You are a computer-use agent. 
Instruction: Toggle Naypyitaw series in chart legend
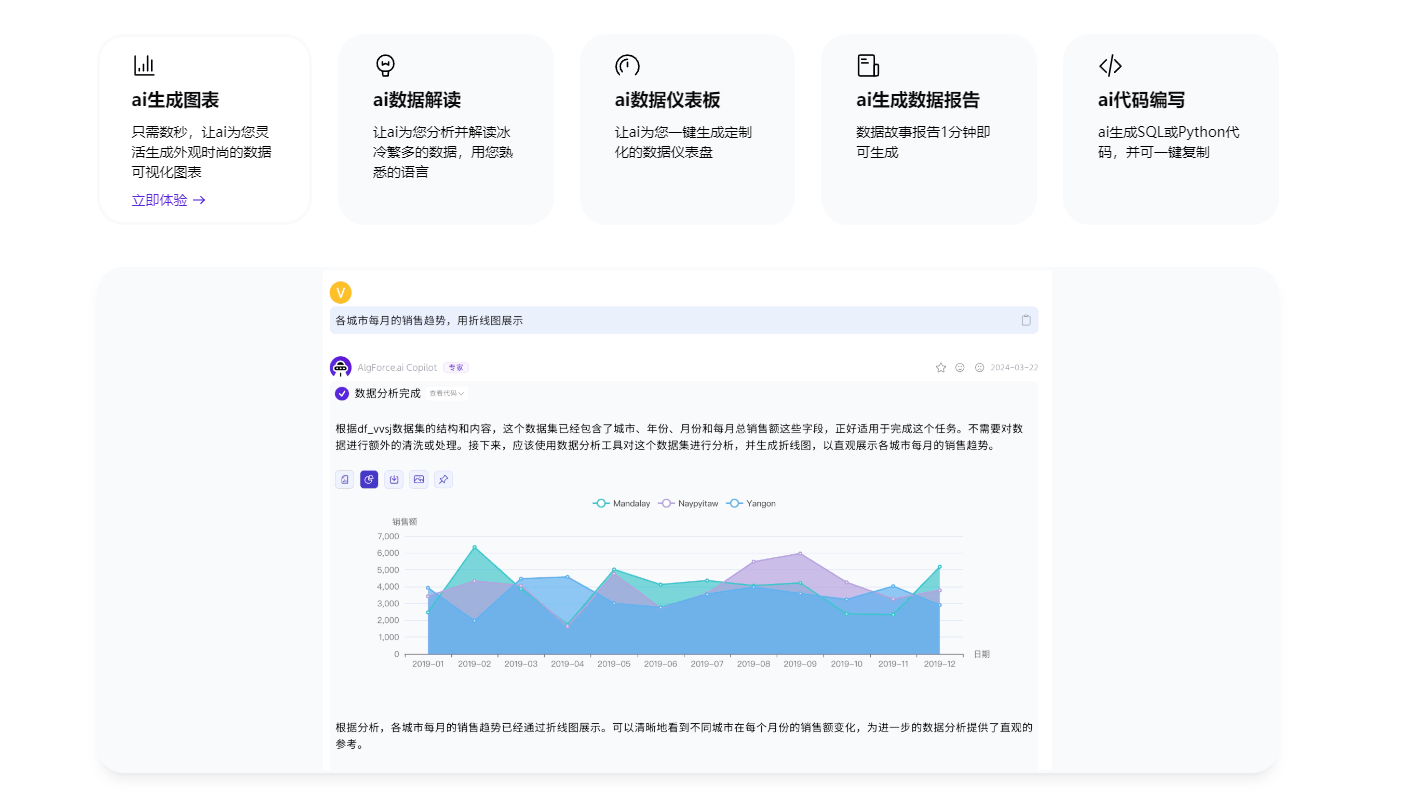[688, 503]
